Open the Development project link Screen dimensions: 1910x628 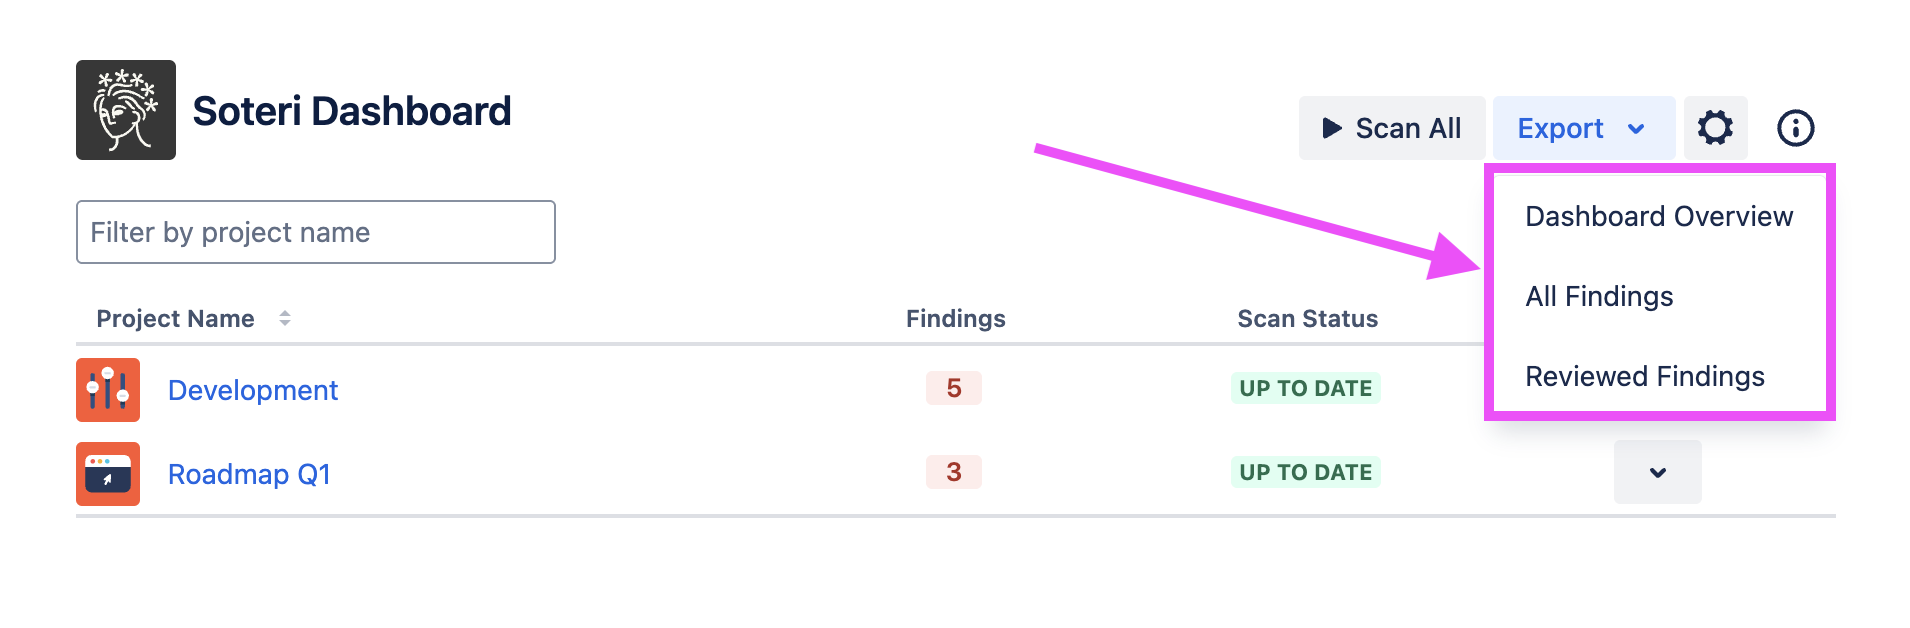coord(253,390)
